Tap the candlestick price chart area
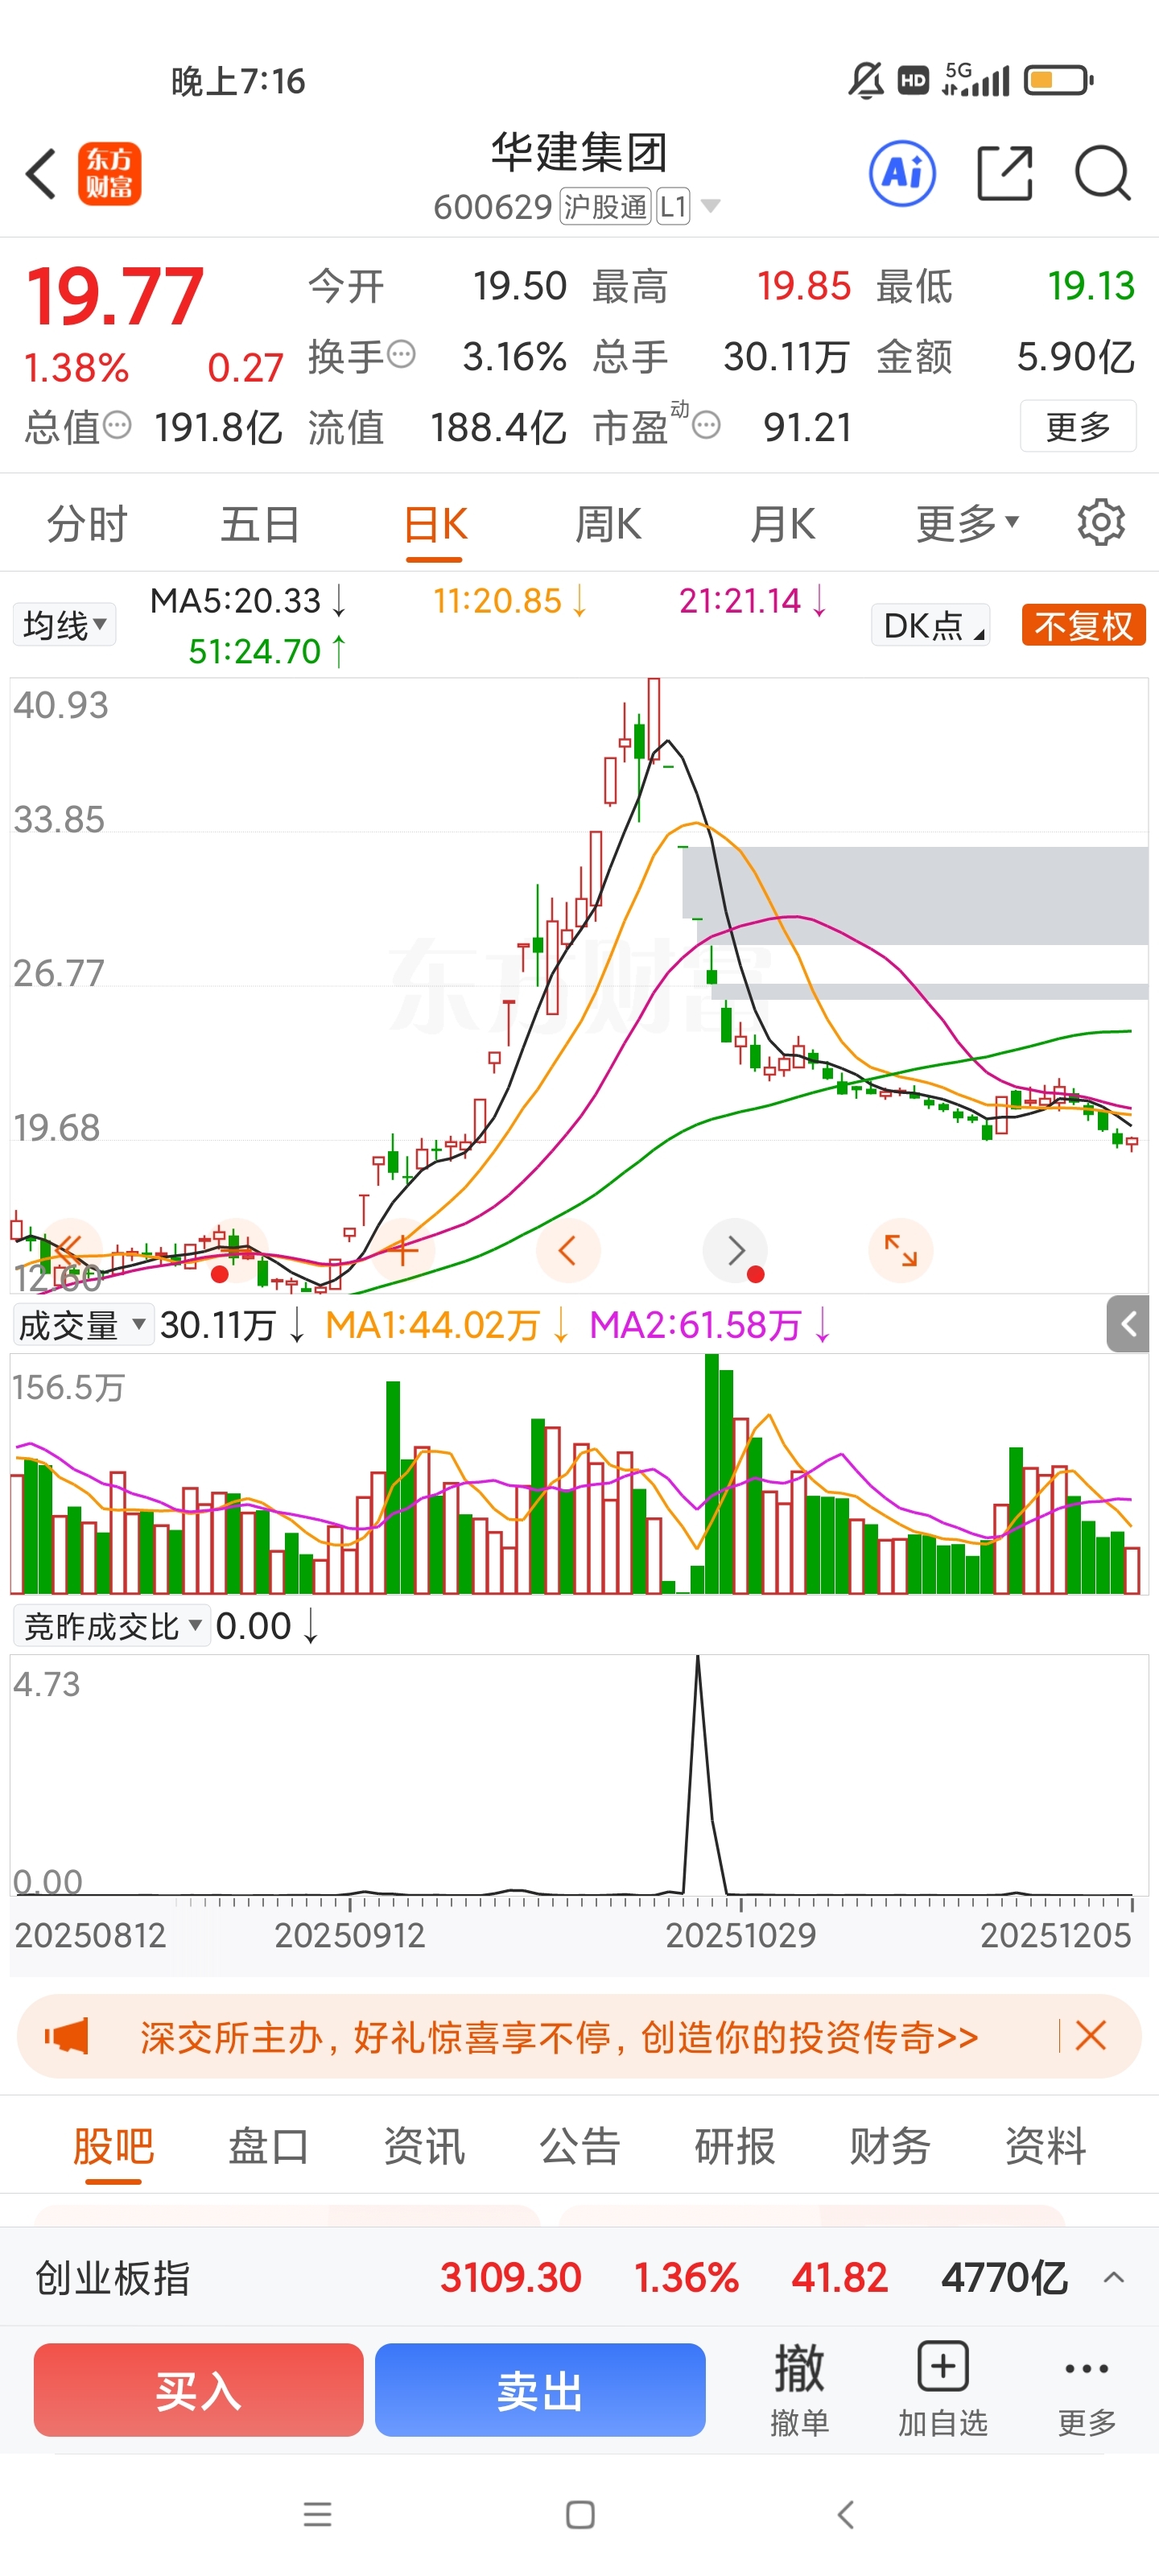 (579, 985)
